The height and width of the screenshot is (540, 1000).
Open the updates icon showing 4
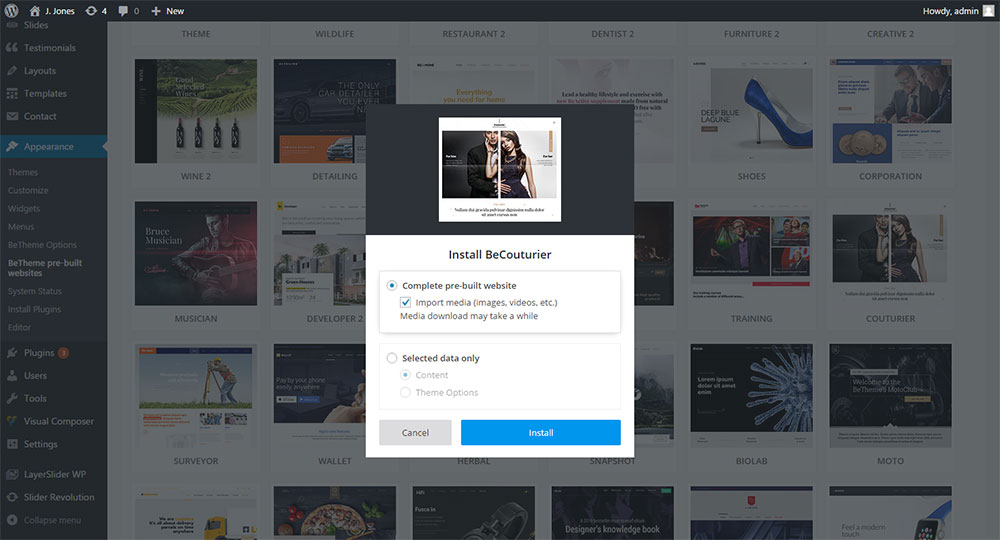92,10
